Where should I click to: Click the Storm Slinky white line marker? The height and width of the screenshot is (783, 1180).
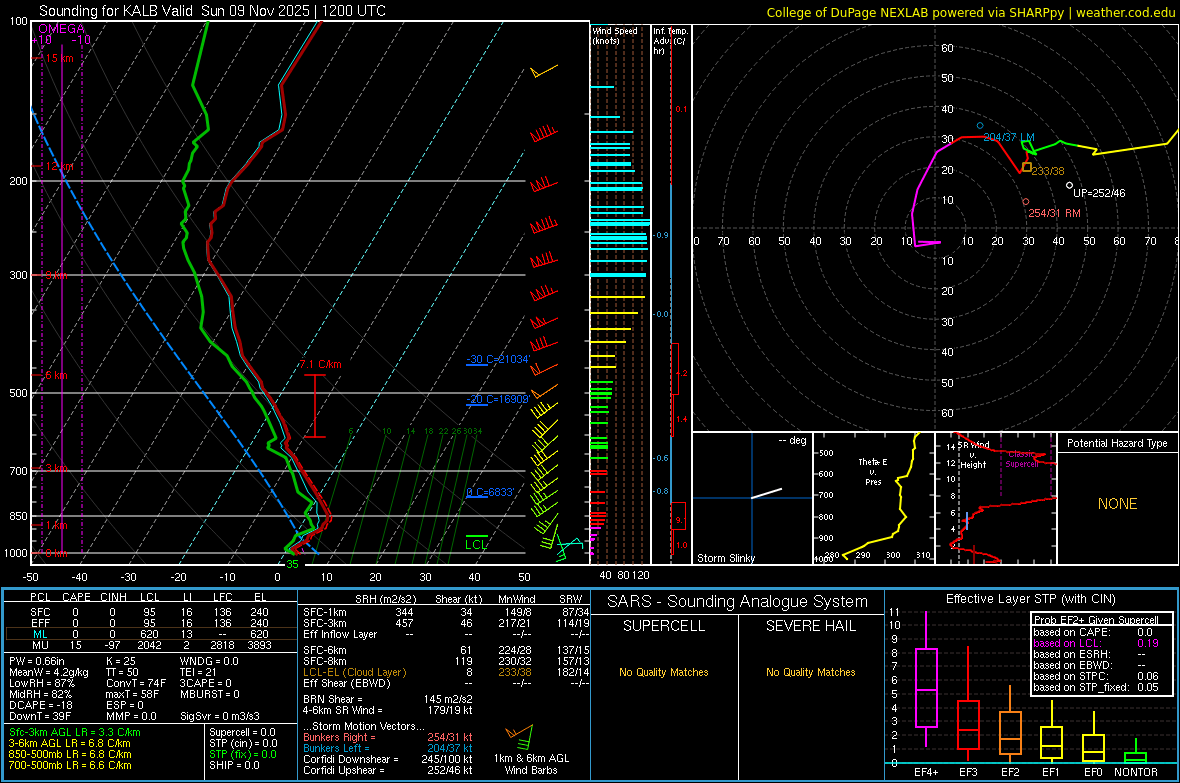point(767,493)
